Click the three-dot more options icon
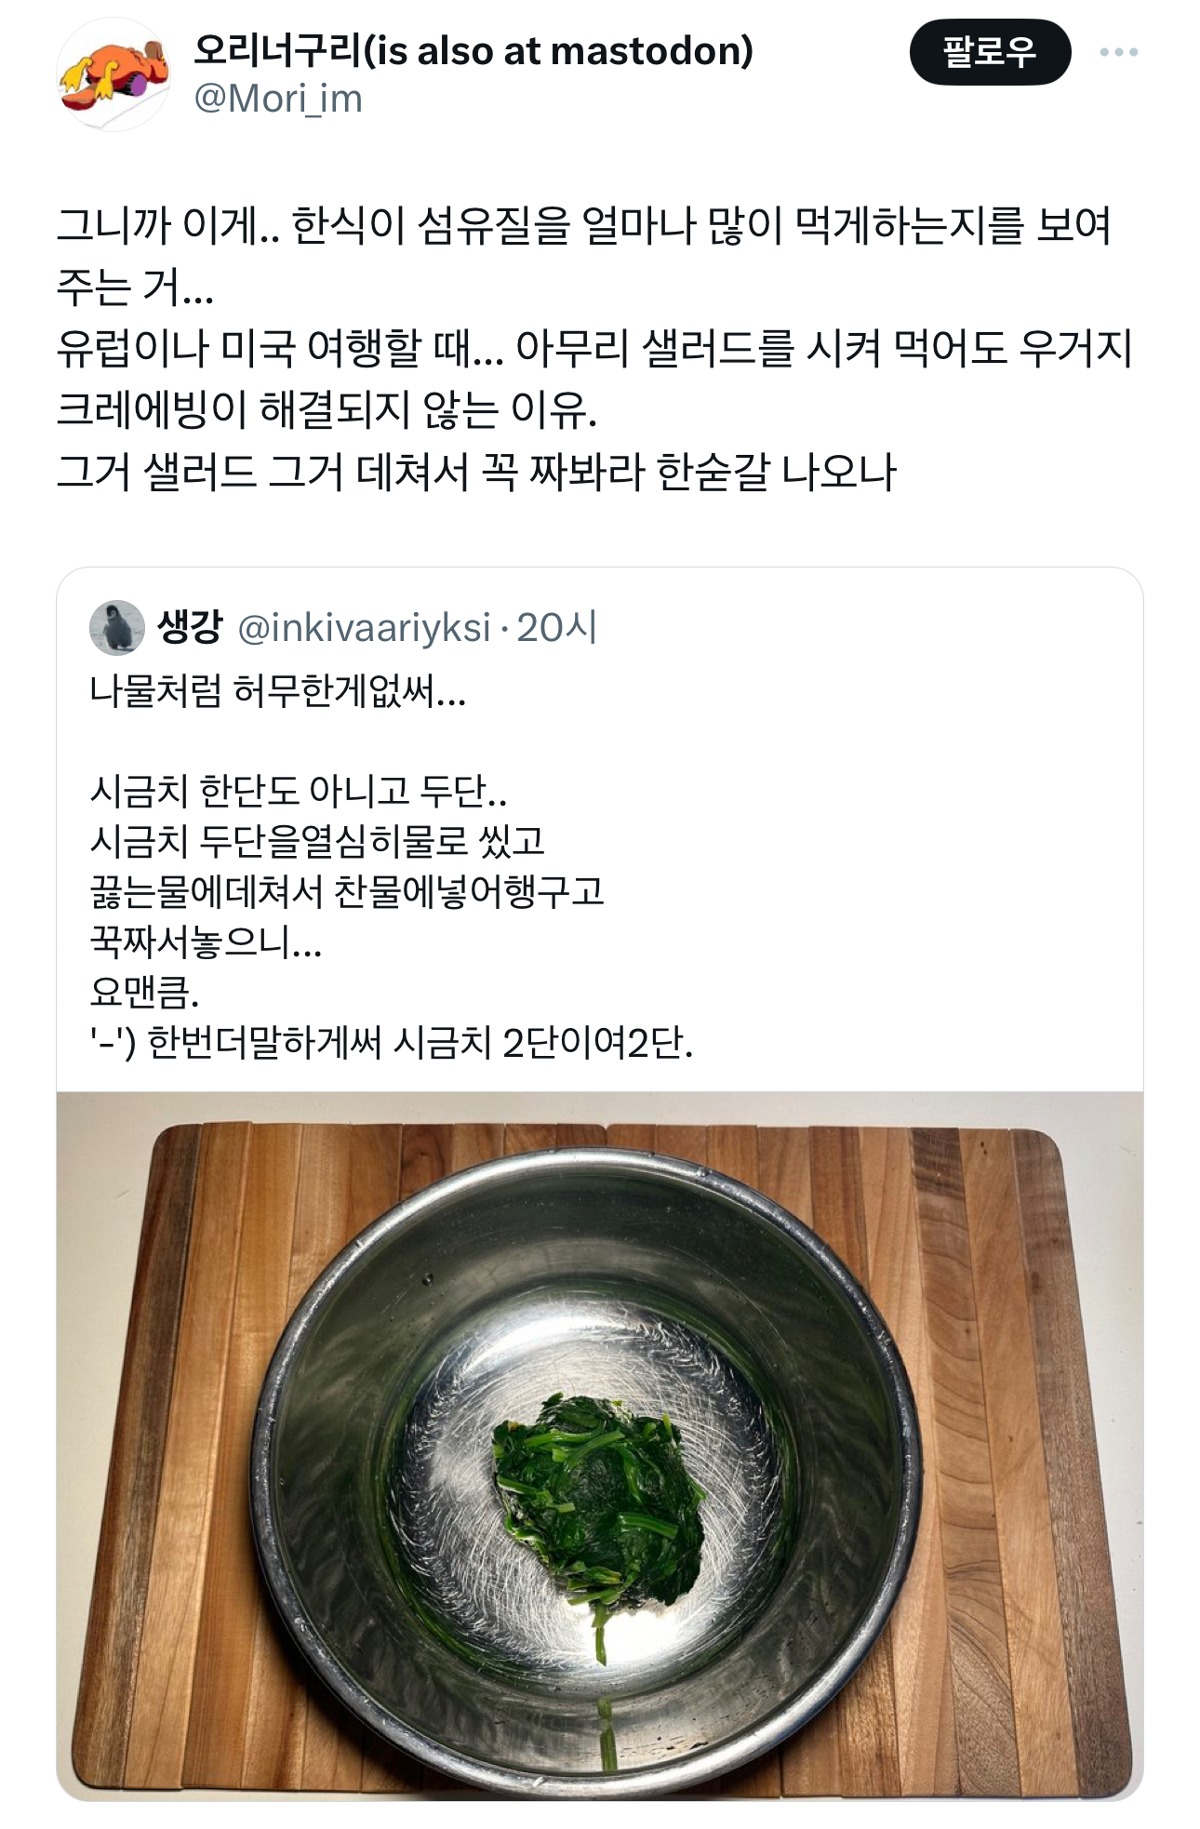The image size is (1200, 1829). [1118, 52]
